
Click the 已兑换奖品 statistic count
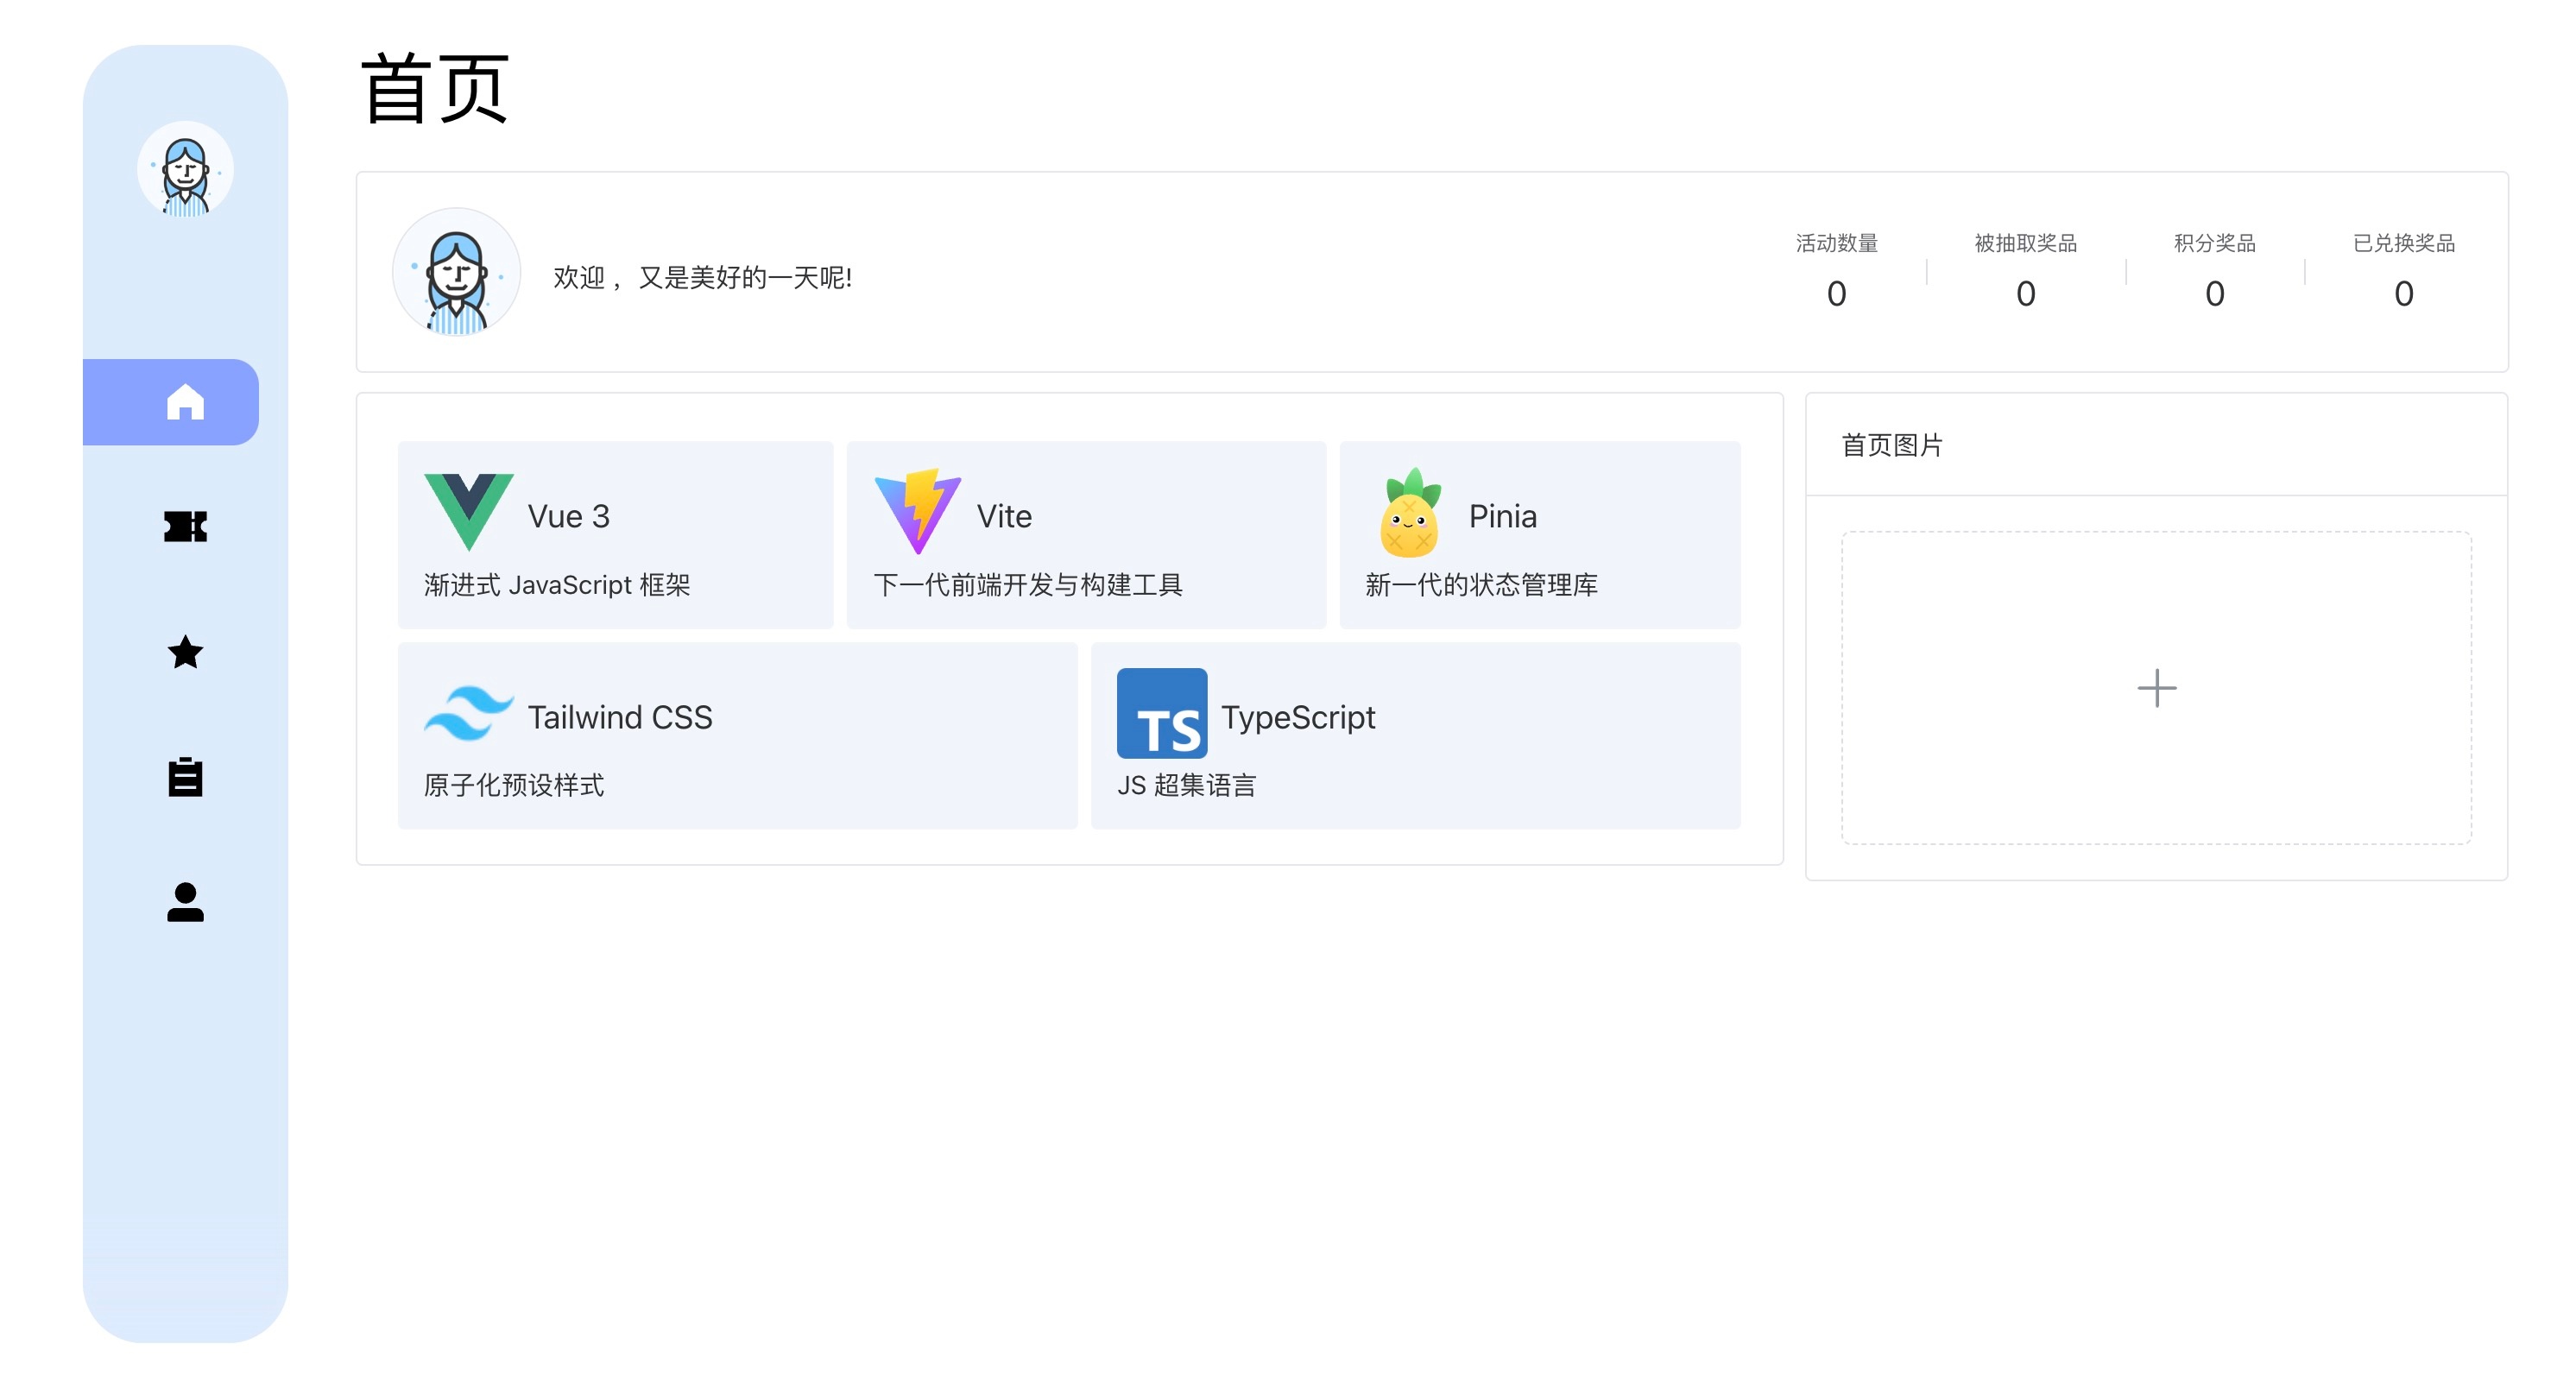point(2403,294)
